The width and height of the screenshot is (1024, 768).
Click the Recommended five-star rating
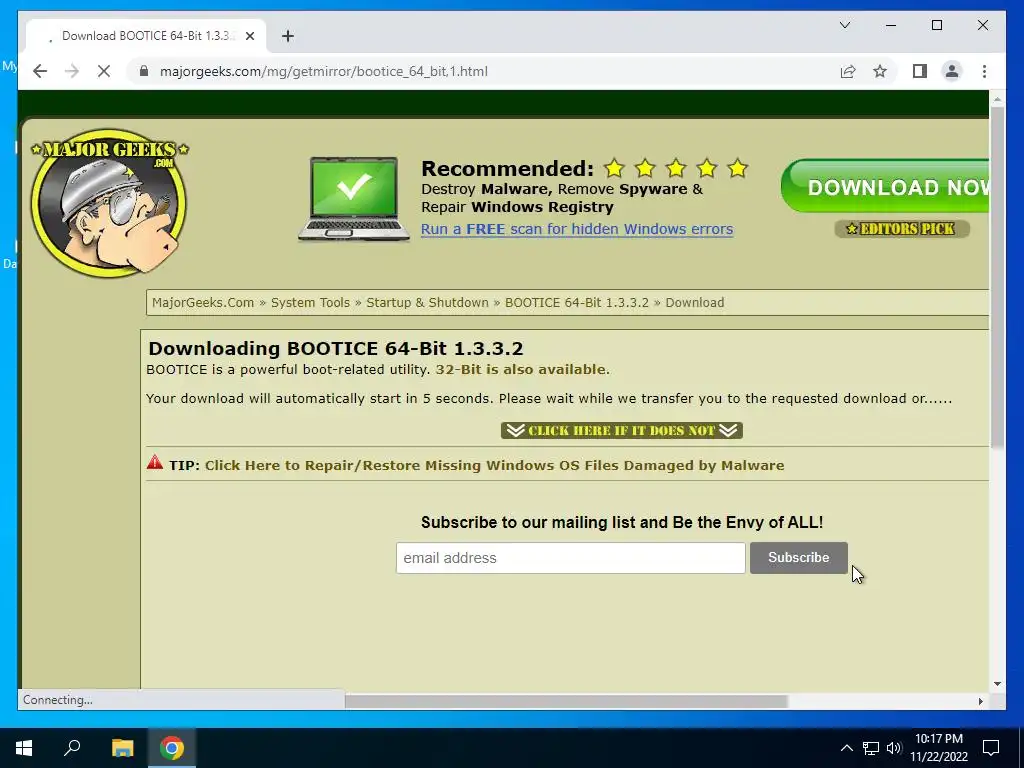tap(675, 168)
